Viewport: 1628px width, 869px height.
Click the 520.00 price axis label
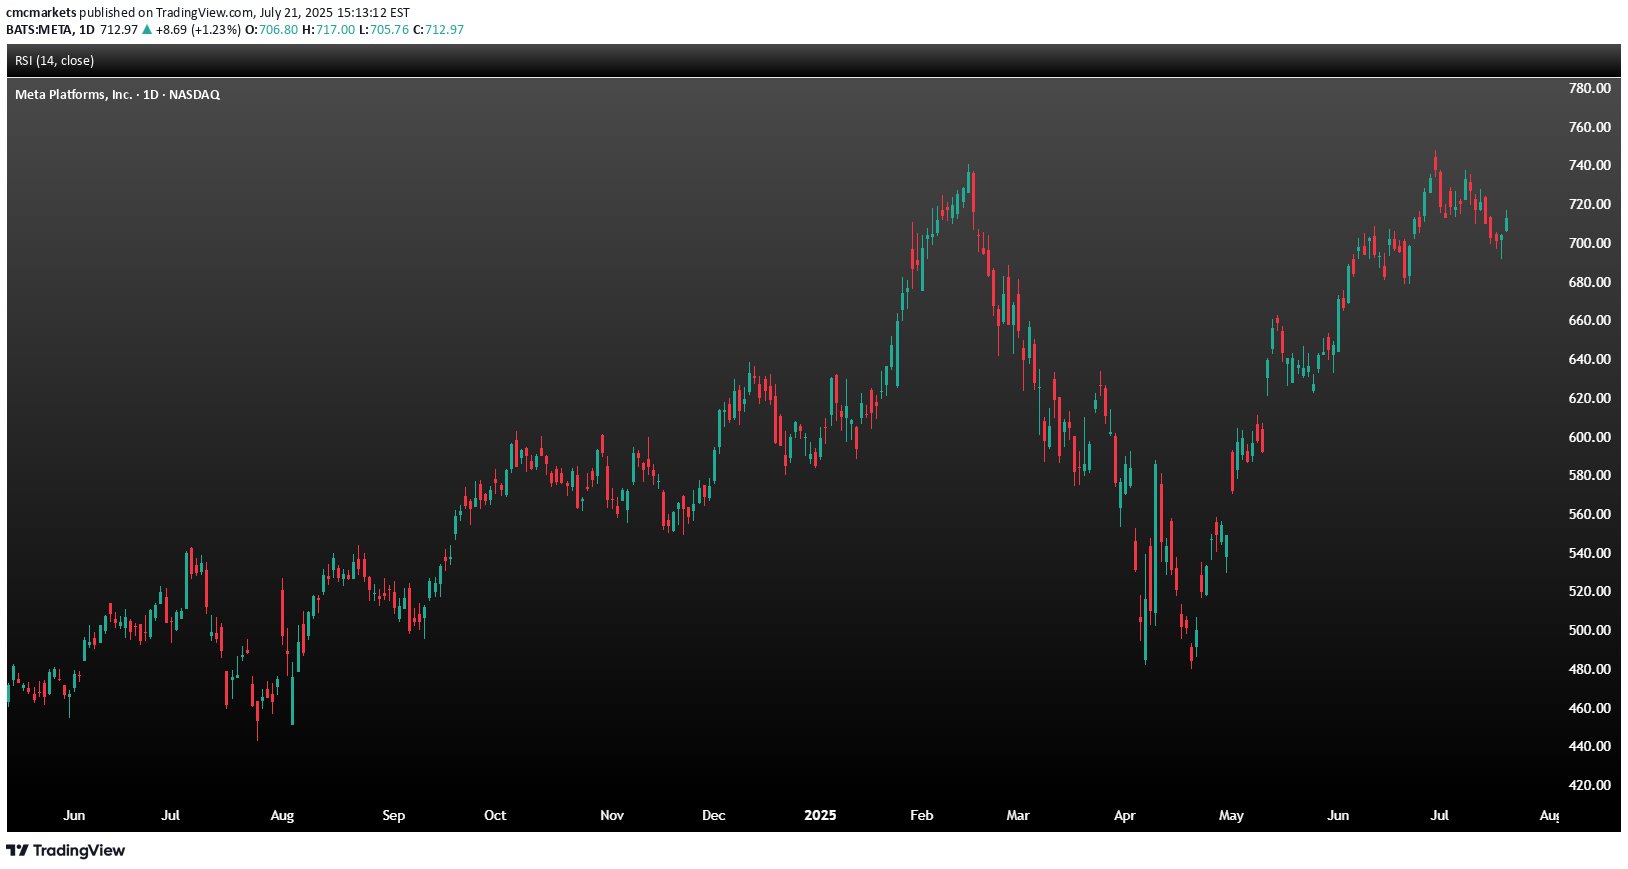coord(1590,591)
